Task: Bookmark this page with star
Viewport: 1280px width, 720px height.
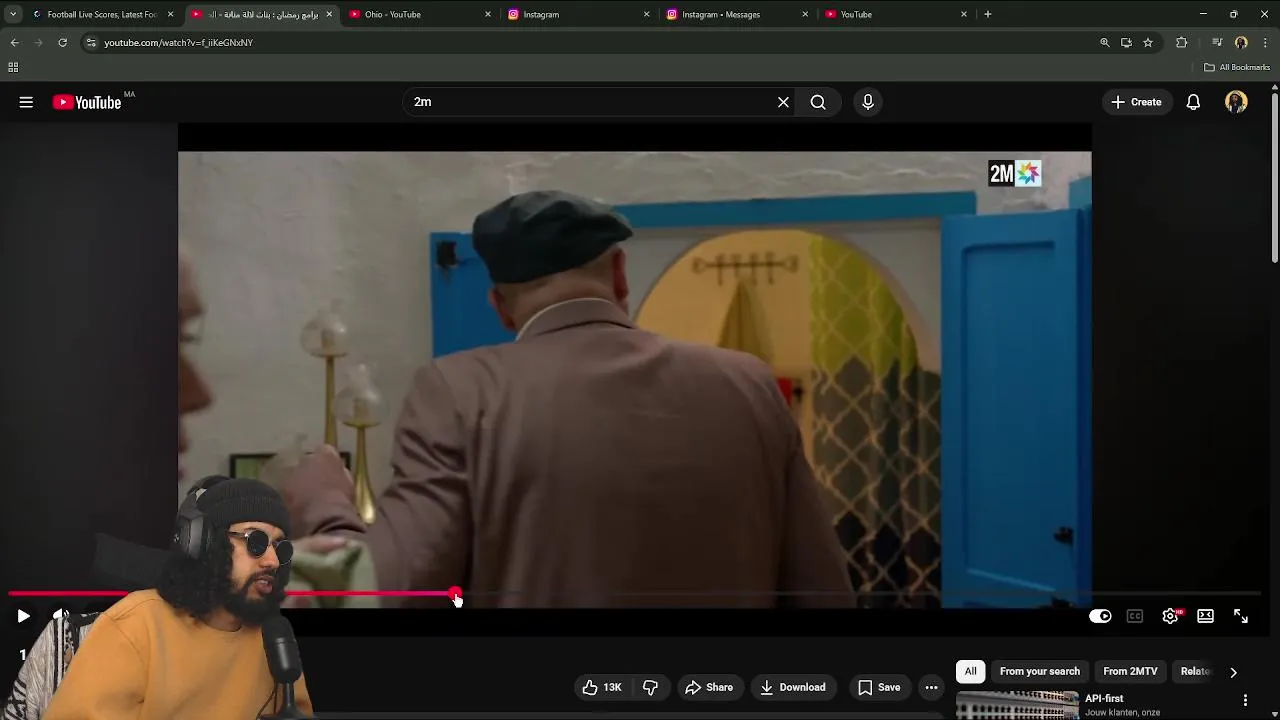Action: click(1148, 42)
